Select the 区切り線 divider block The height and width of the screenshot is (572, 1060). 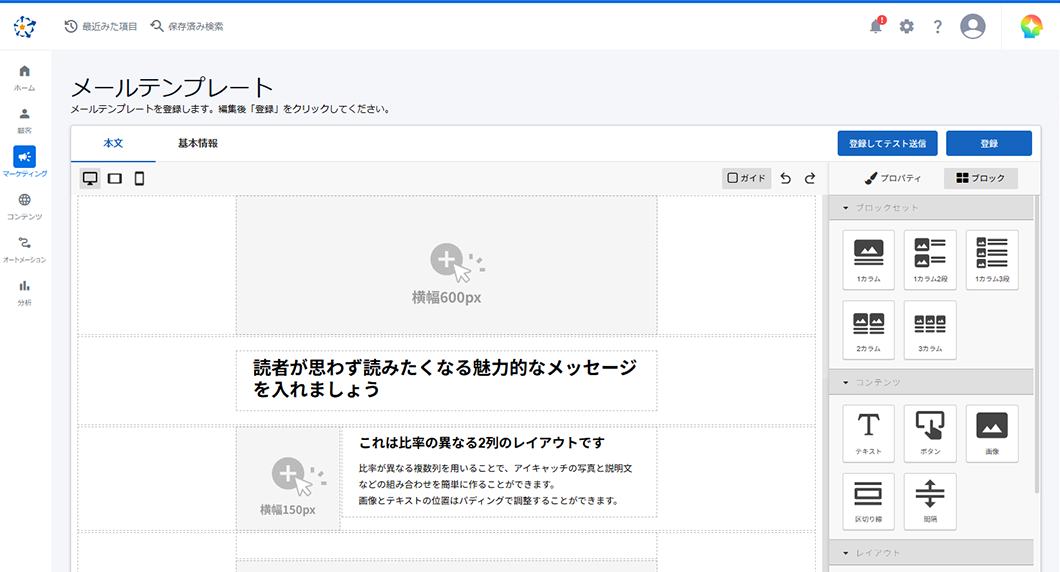tap(869, 501)
